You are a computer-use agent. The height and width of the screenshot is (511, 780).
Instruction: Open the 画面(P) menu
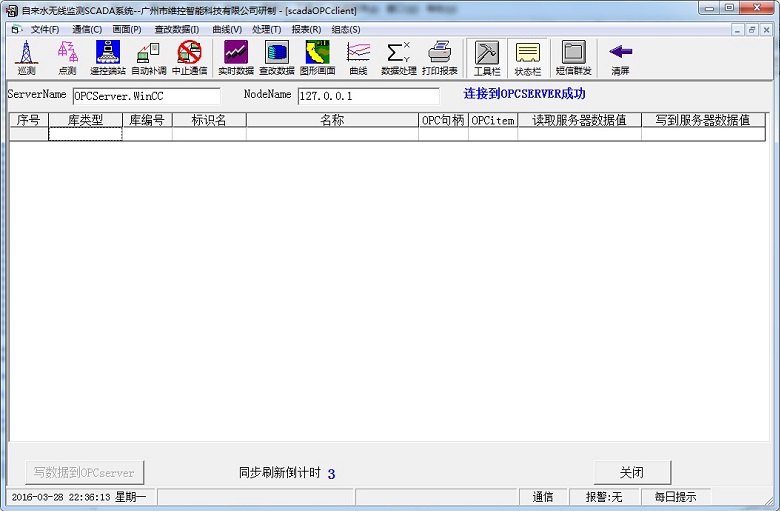127,29
